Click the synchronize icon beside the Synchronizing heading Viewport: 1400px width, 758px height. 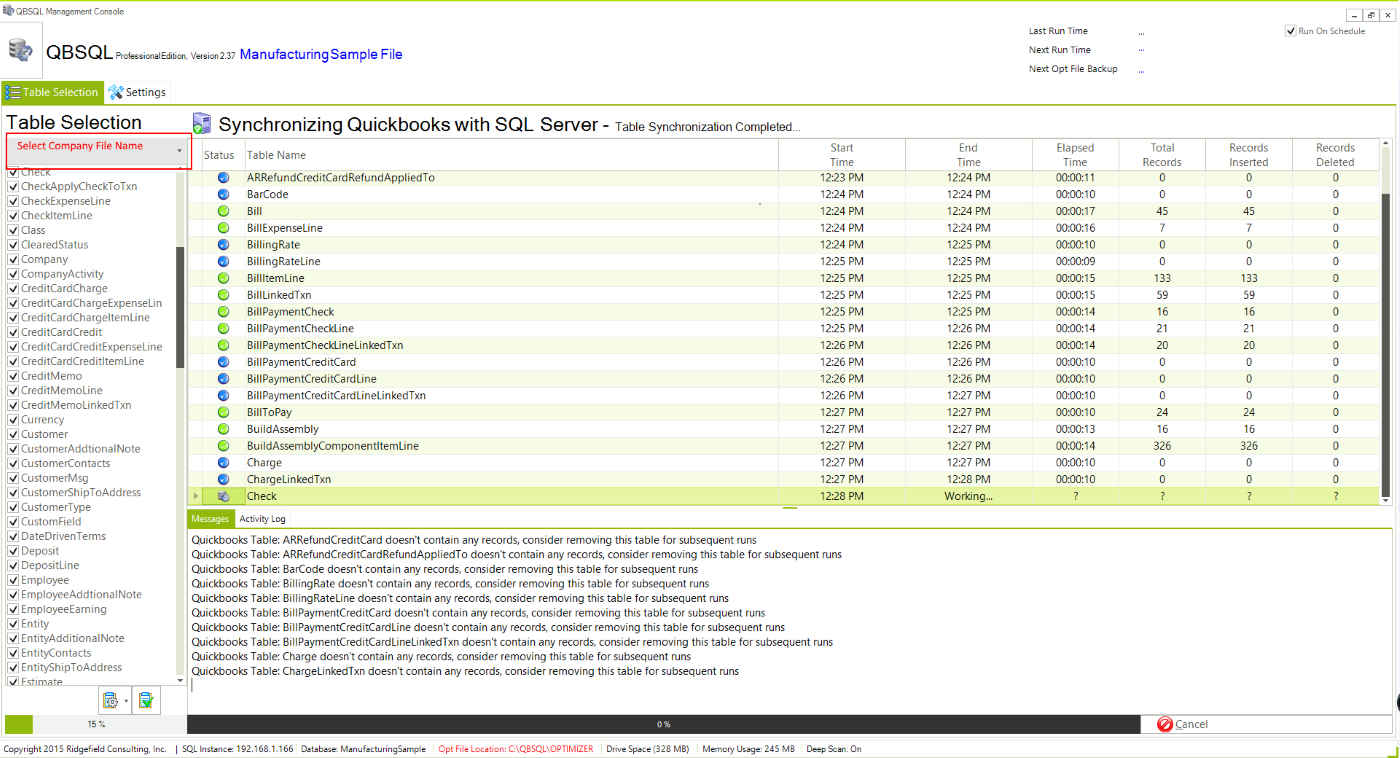point(202,124)
